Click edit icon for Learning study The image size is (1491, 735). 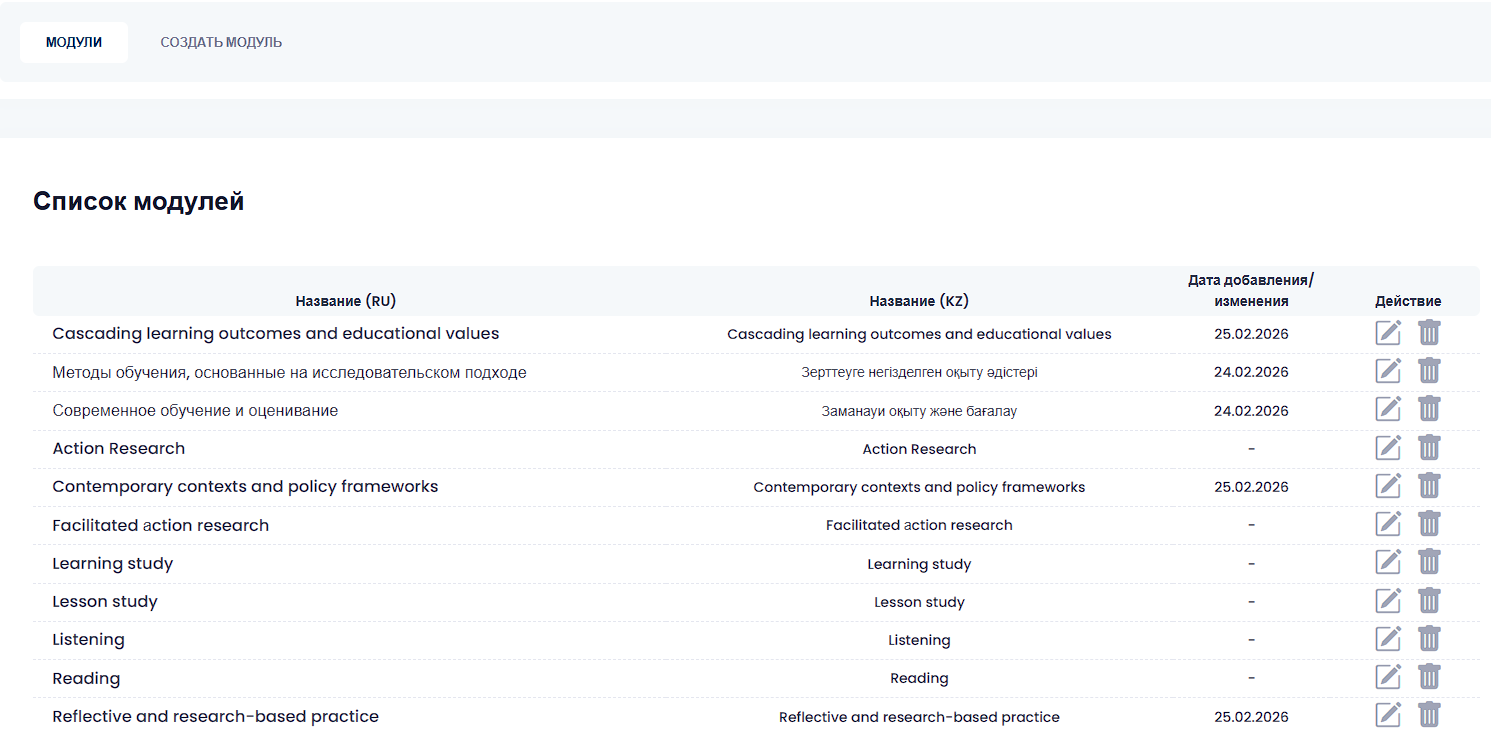[x=1388, y=563]
